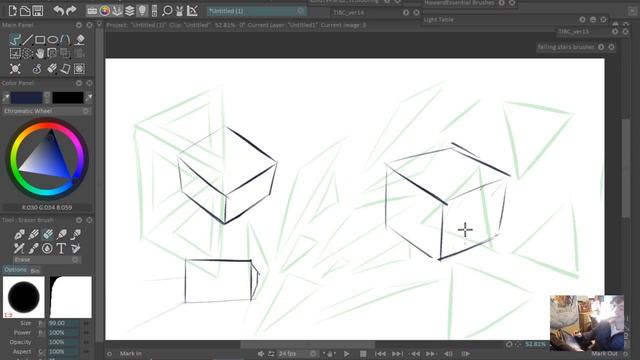
Task: Open the magnifier zoom panel
Action: 167,11
